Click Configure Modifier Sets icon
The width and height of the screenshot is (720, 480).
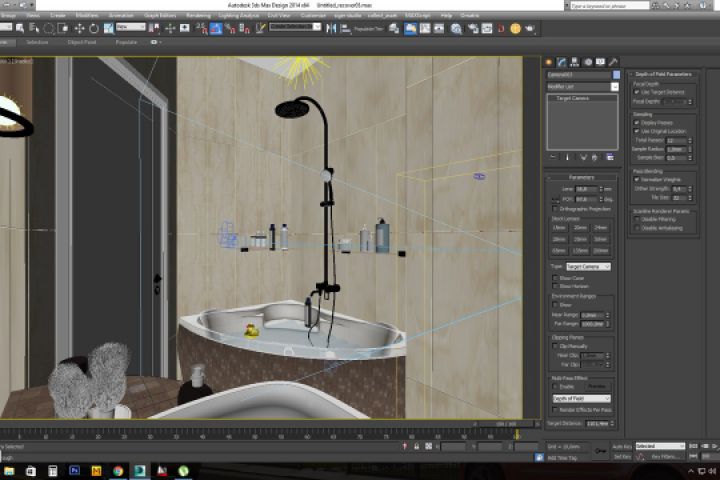point(610,157)
